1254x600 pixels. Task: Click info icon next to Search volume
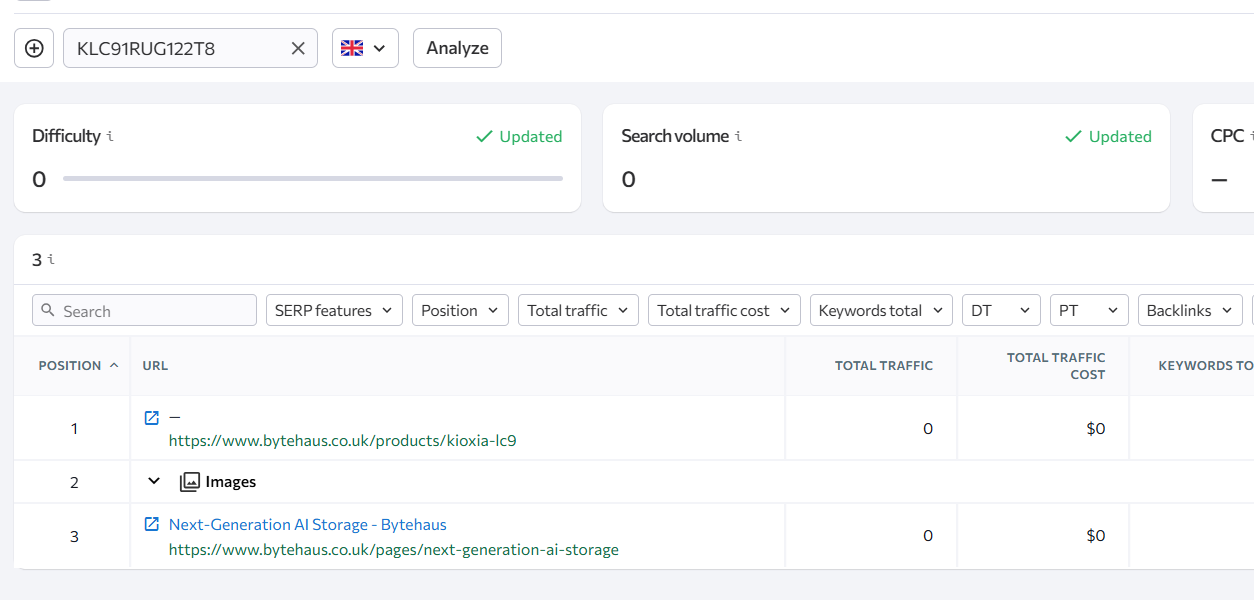click(x=738, y=137)
